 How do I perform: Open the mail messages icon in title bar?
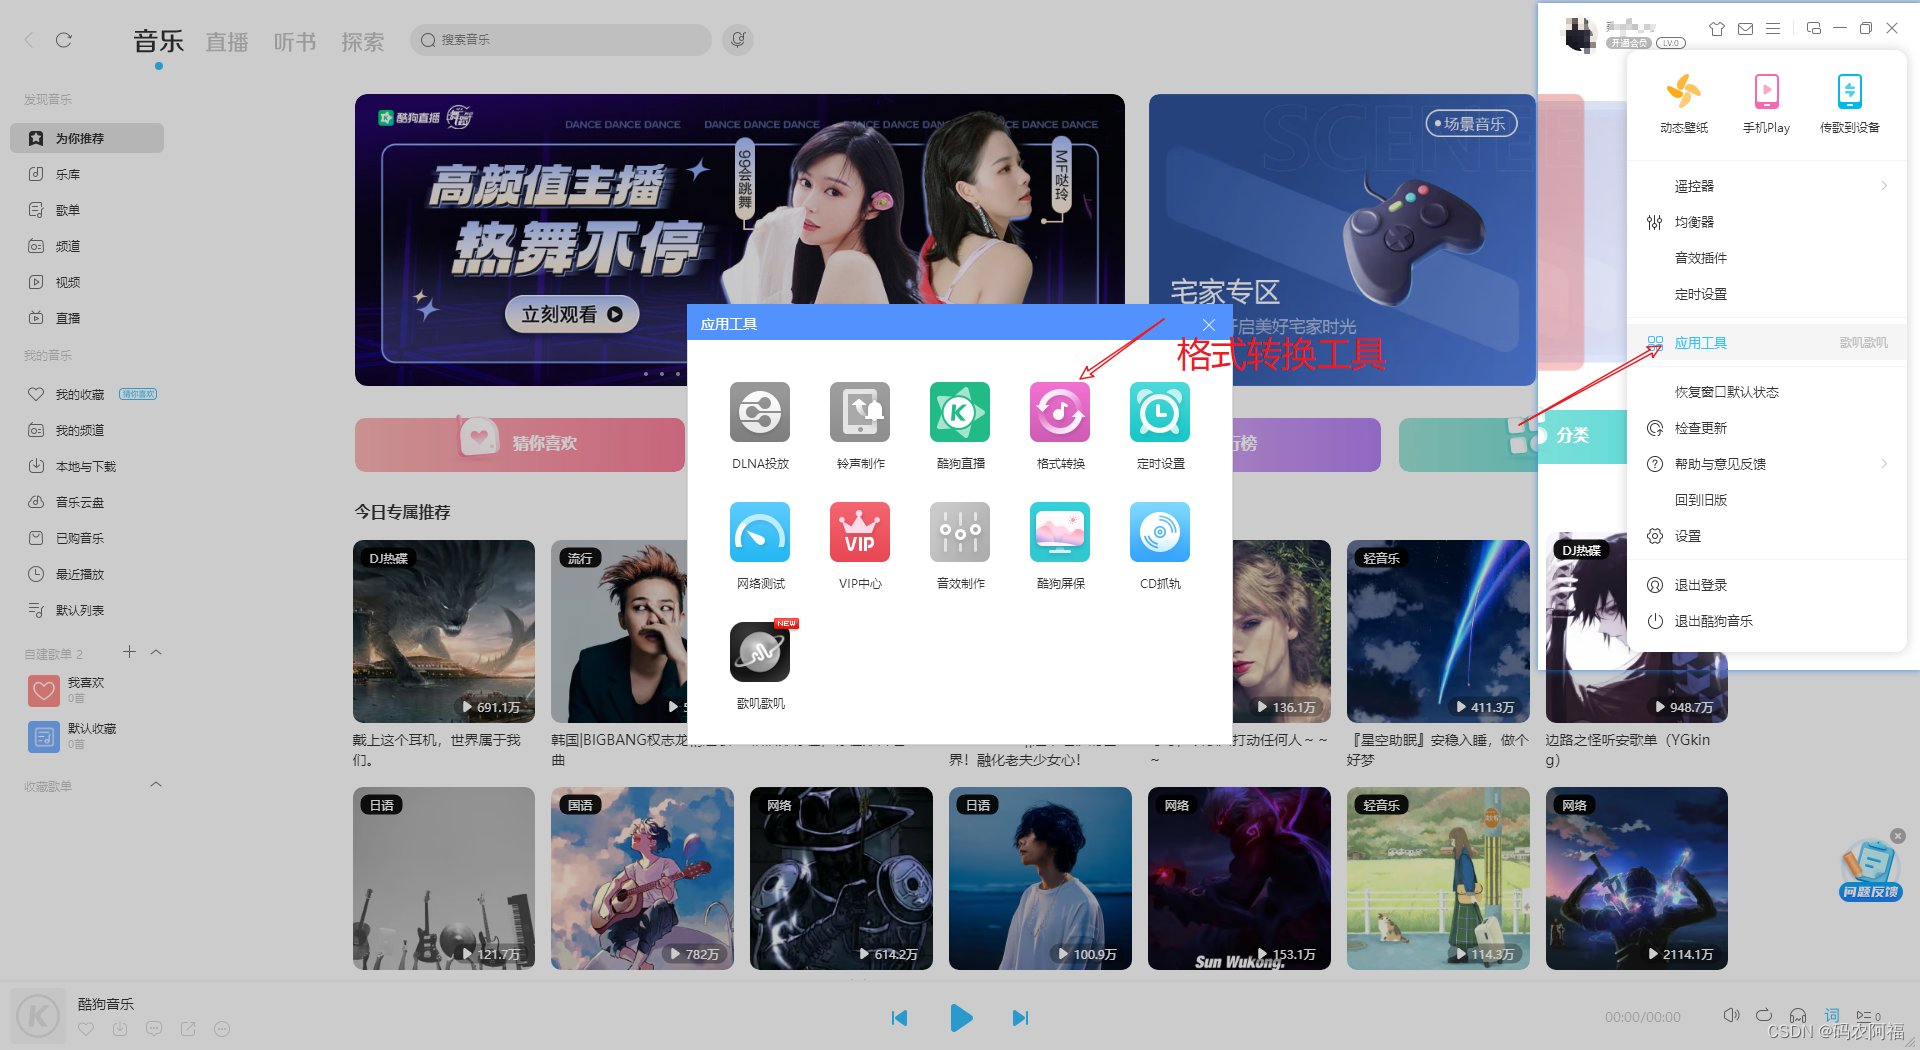click(1745, 29)
